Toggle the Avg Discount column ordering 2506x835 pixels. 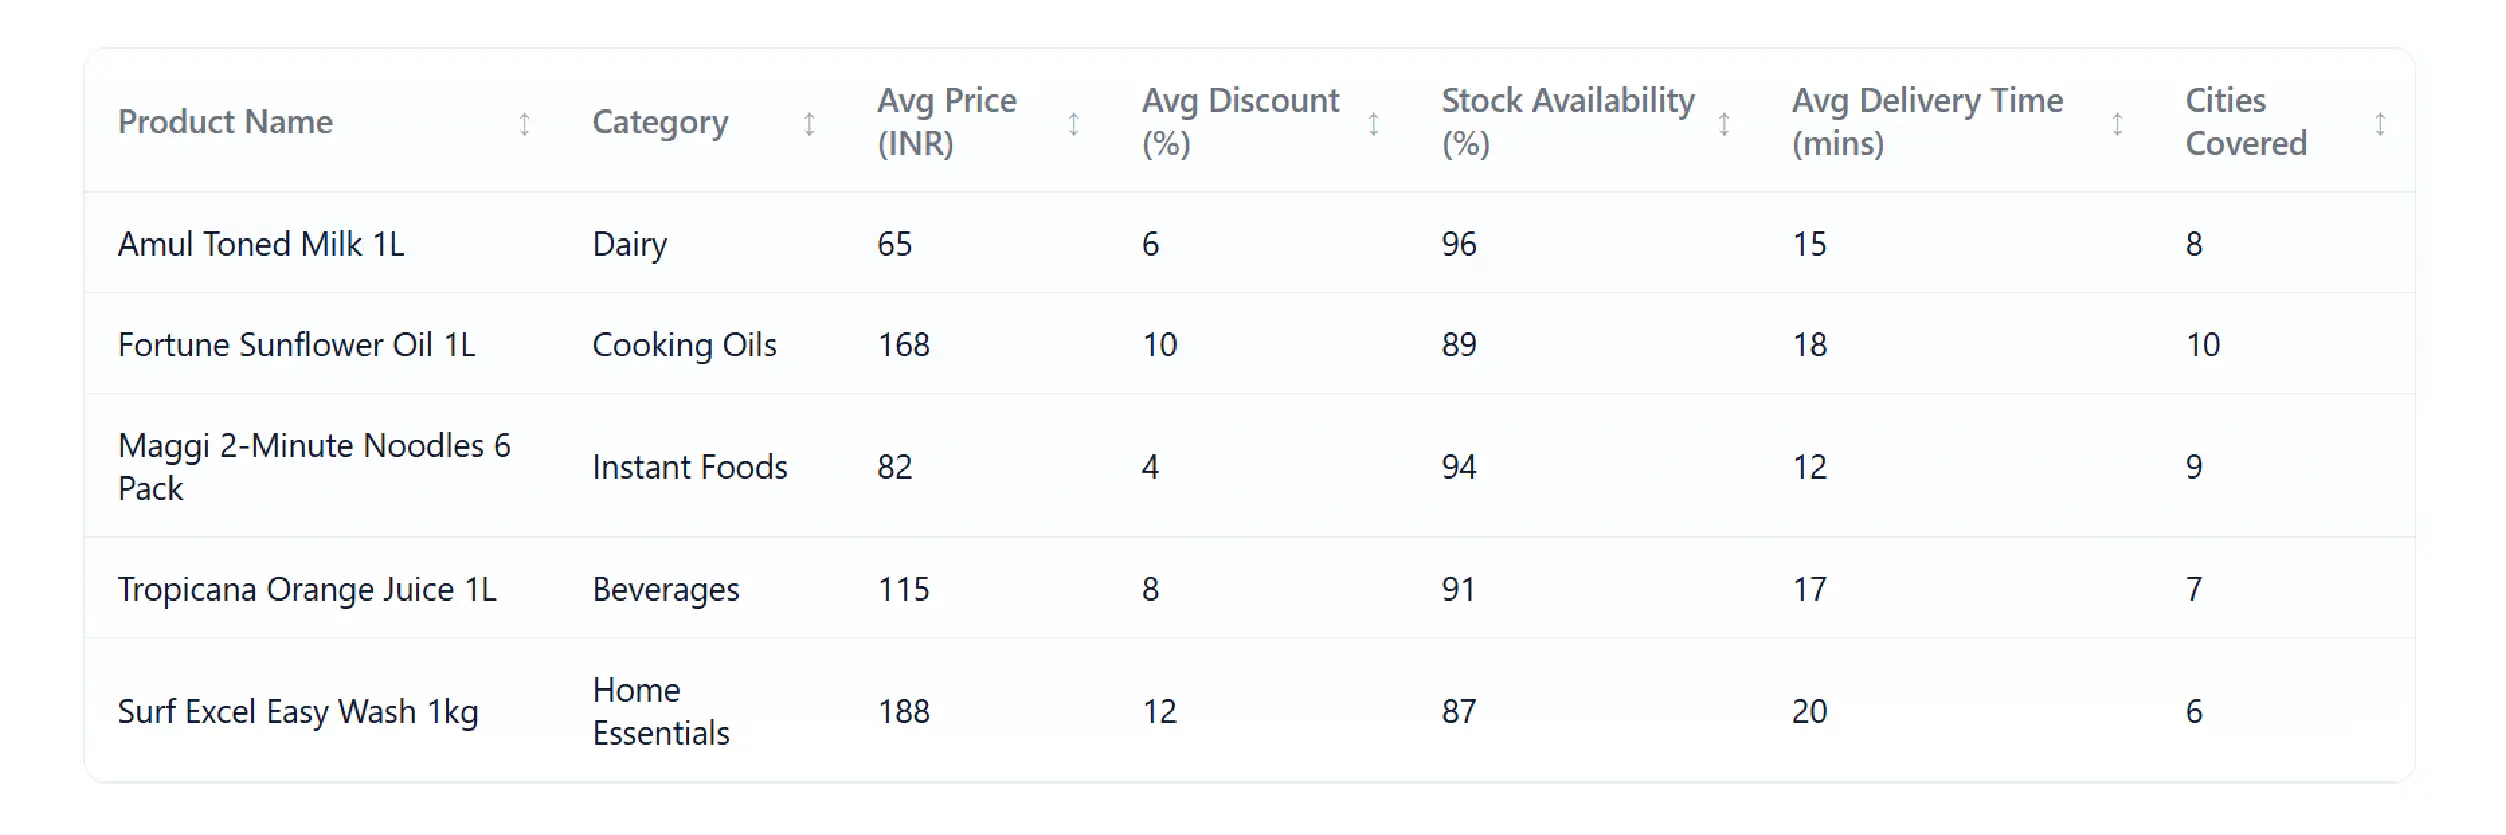[x=1374, y=123]
